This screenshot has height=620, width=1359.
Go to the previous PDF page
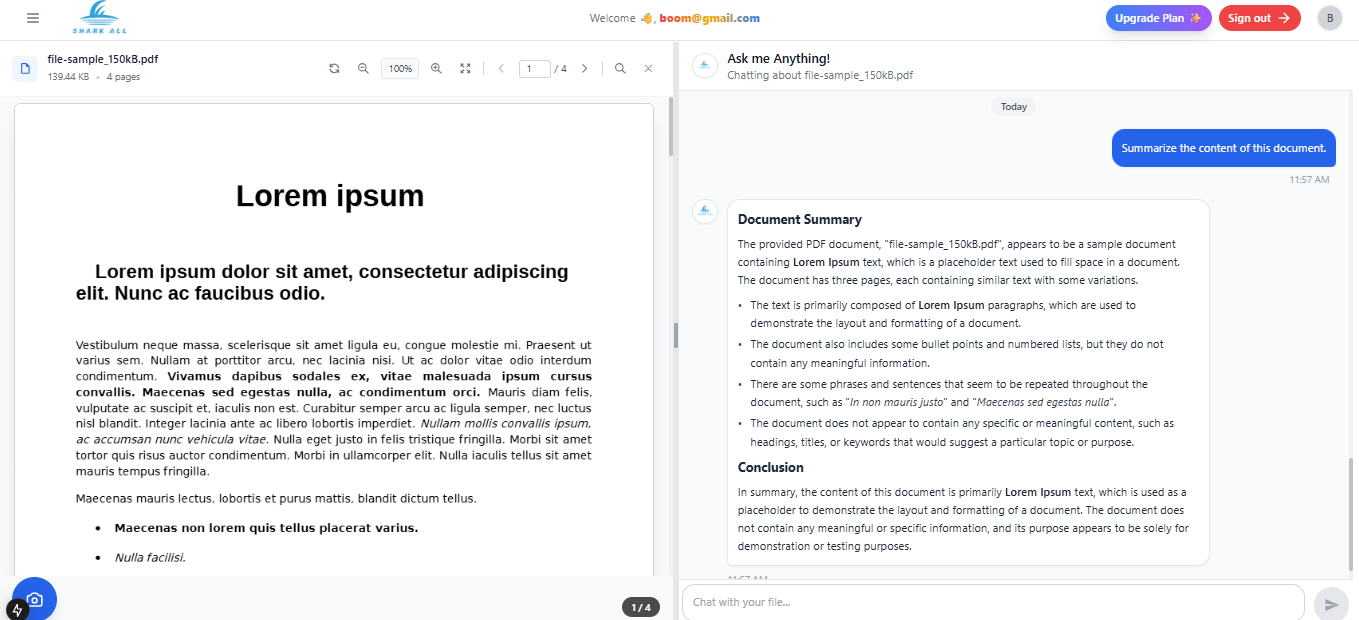(501, 69)
